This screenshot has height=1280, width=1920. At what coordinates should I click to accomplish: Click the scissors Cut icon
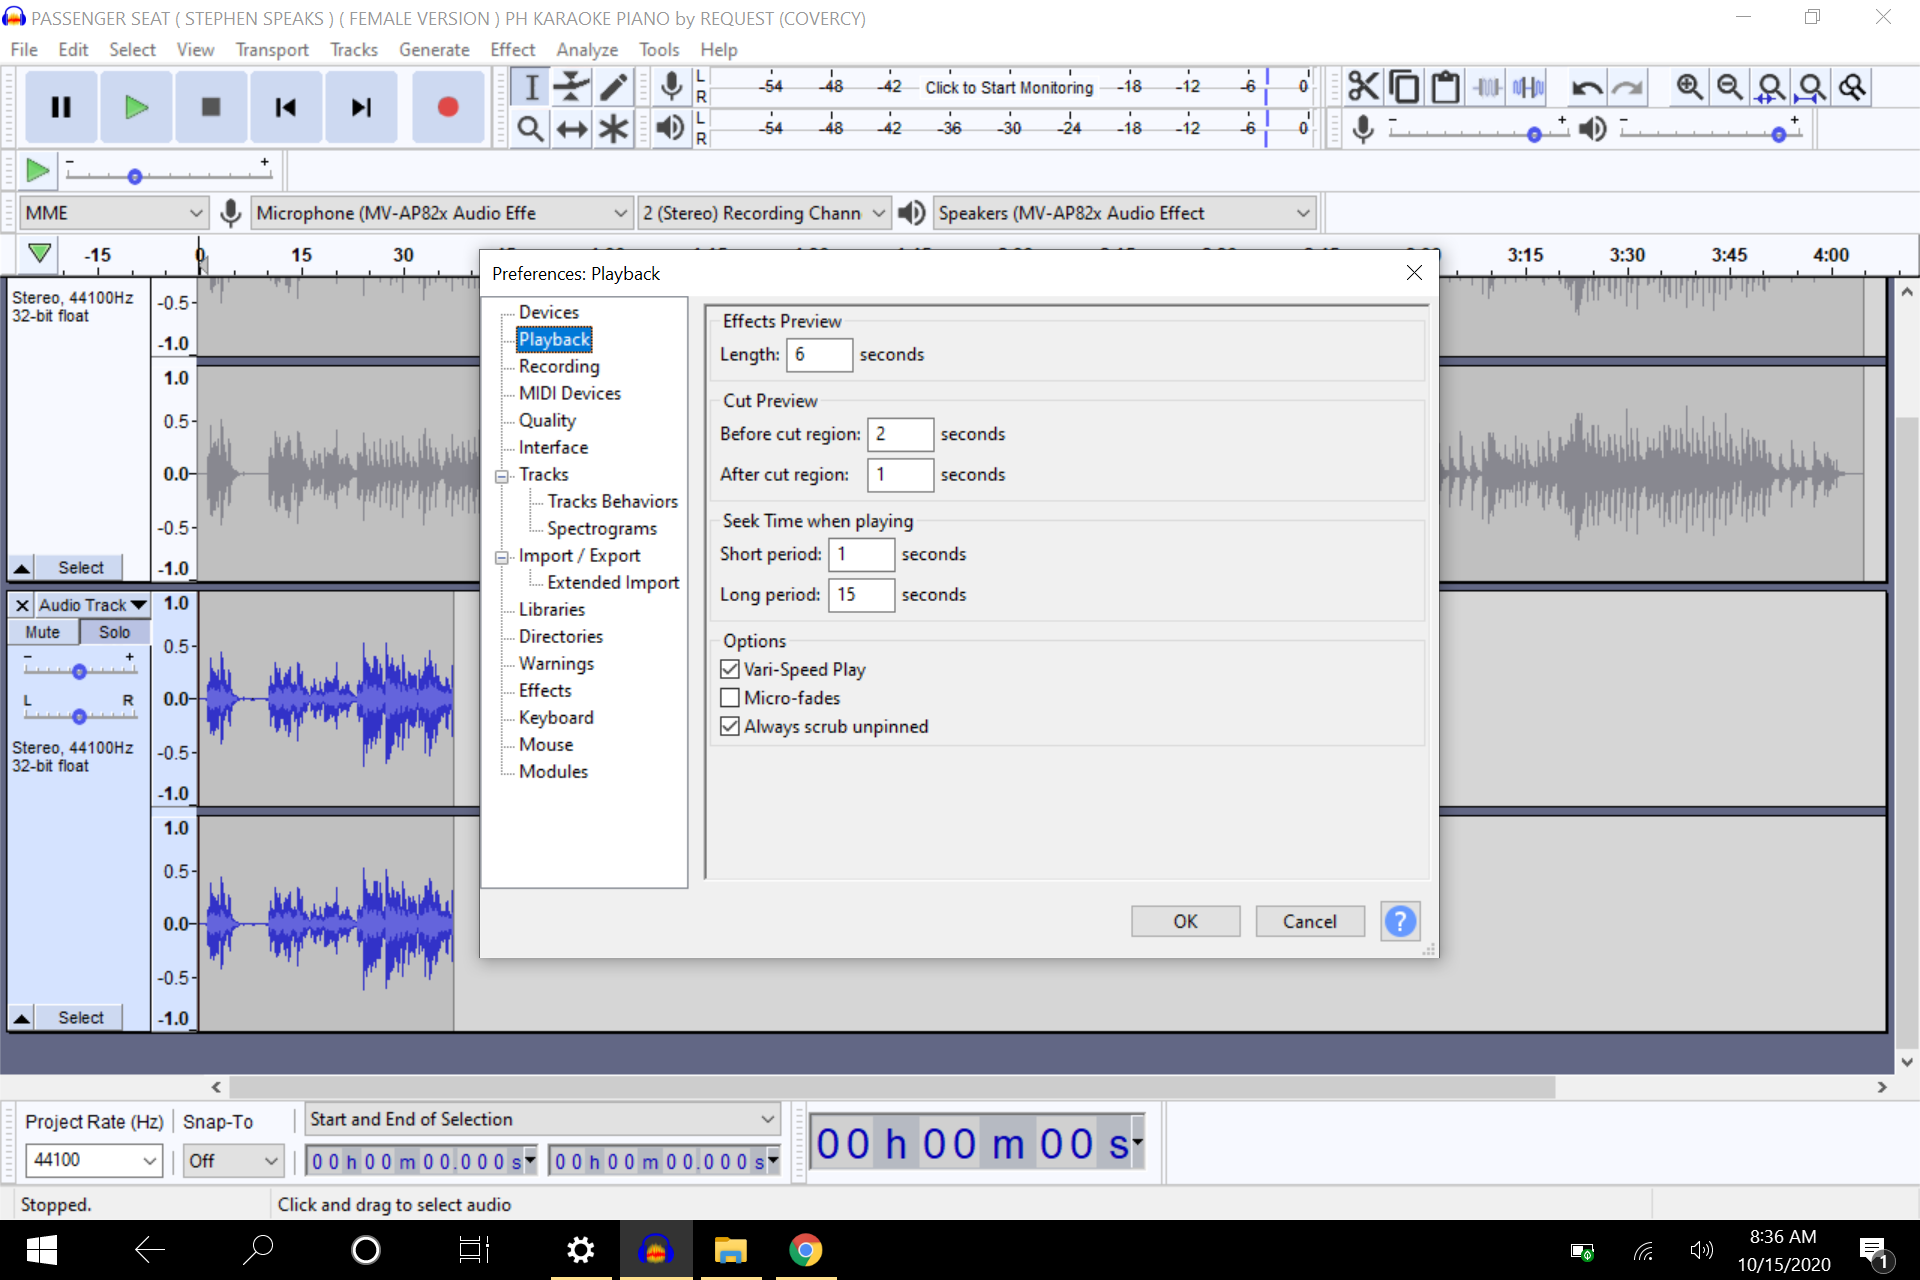(1362, 86)
